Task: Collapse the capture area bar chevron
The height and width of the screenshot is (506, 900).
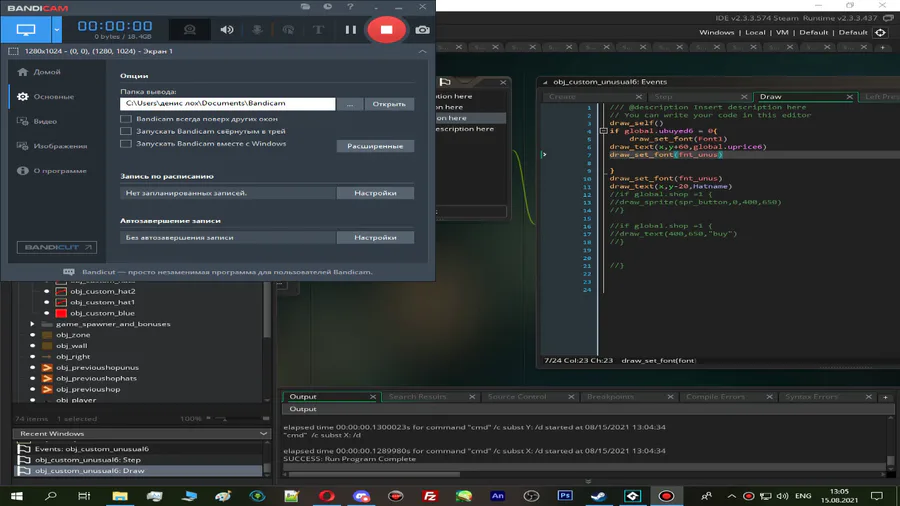Action: click(x=422, y=51)
